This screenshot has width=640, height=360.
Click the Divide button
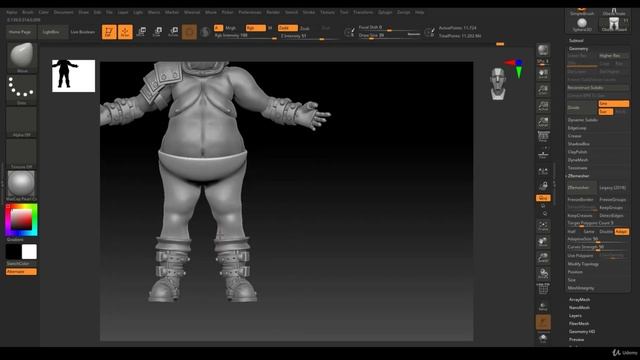pyautogui.click(x=582, y=108)
